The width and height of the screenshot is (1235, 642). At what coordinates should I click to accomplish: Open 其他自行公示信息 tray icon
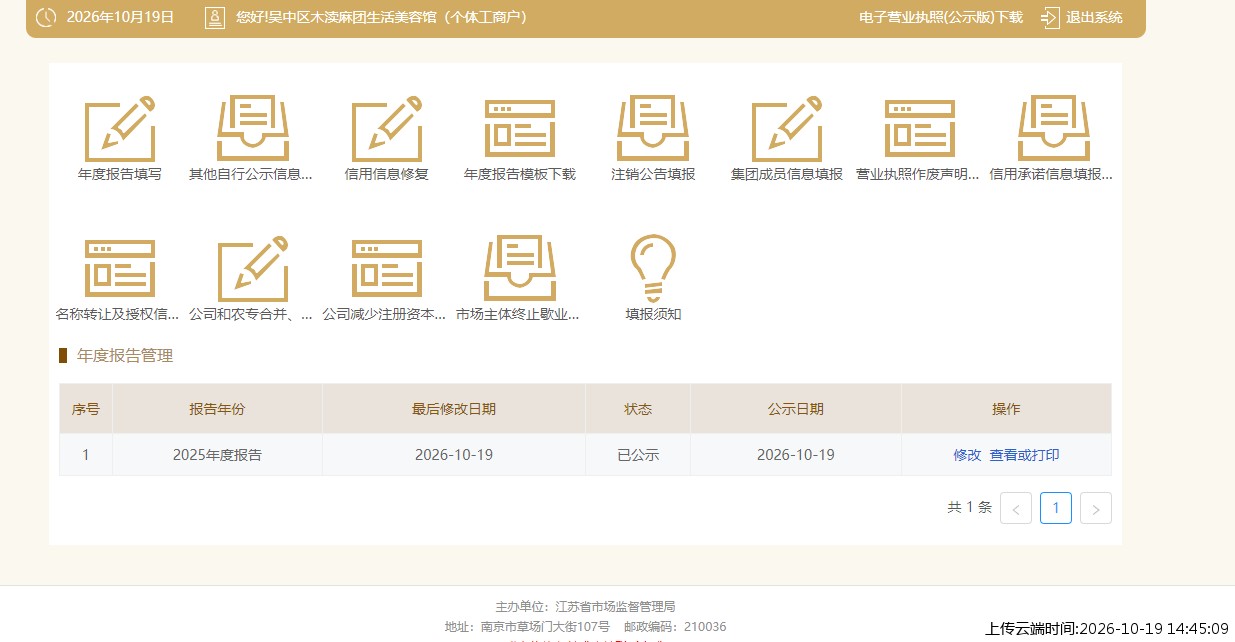[x=253, y=128]
